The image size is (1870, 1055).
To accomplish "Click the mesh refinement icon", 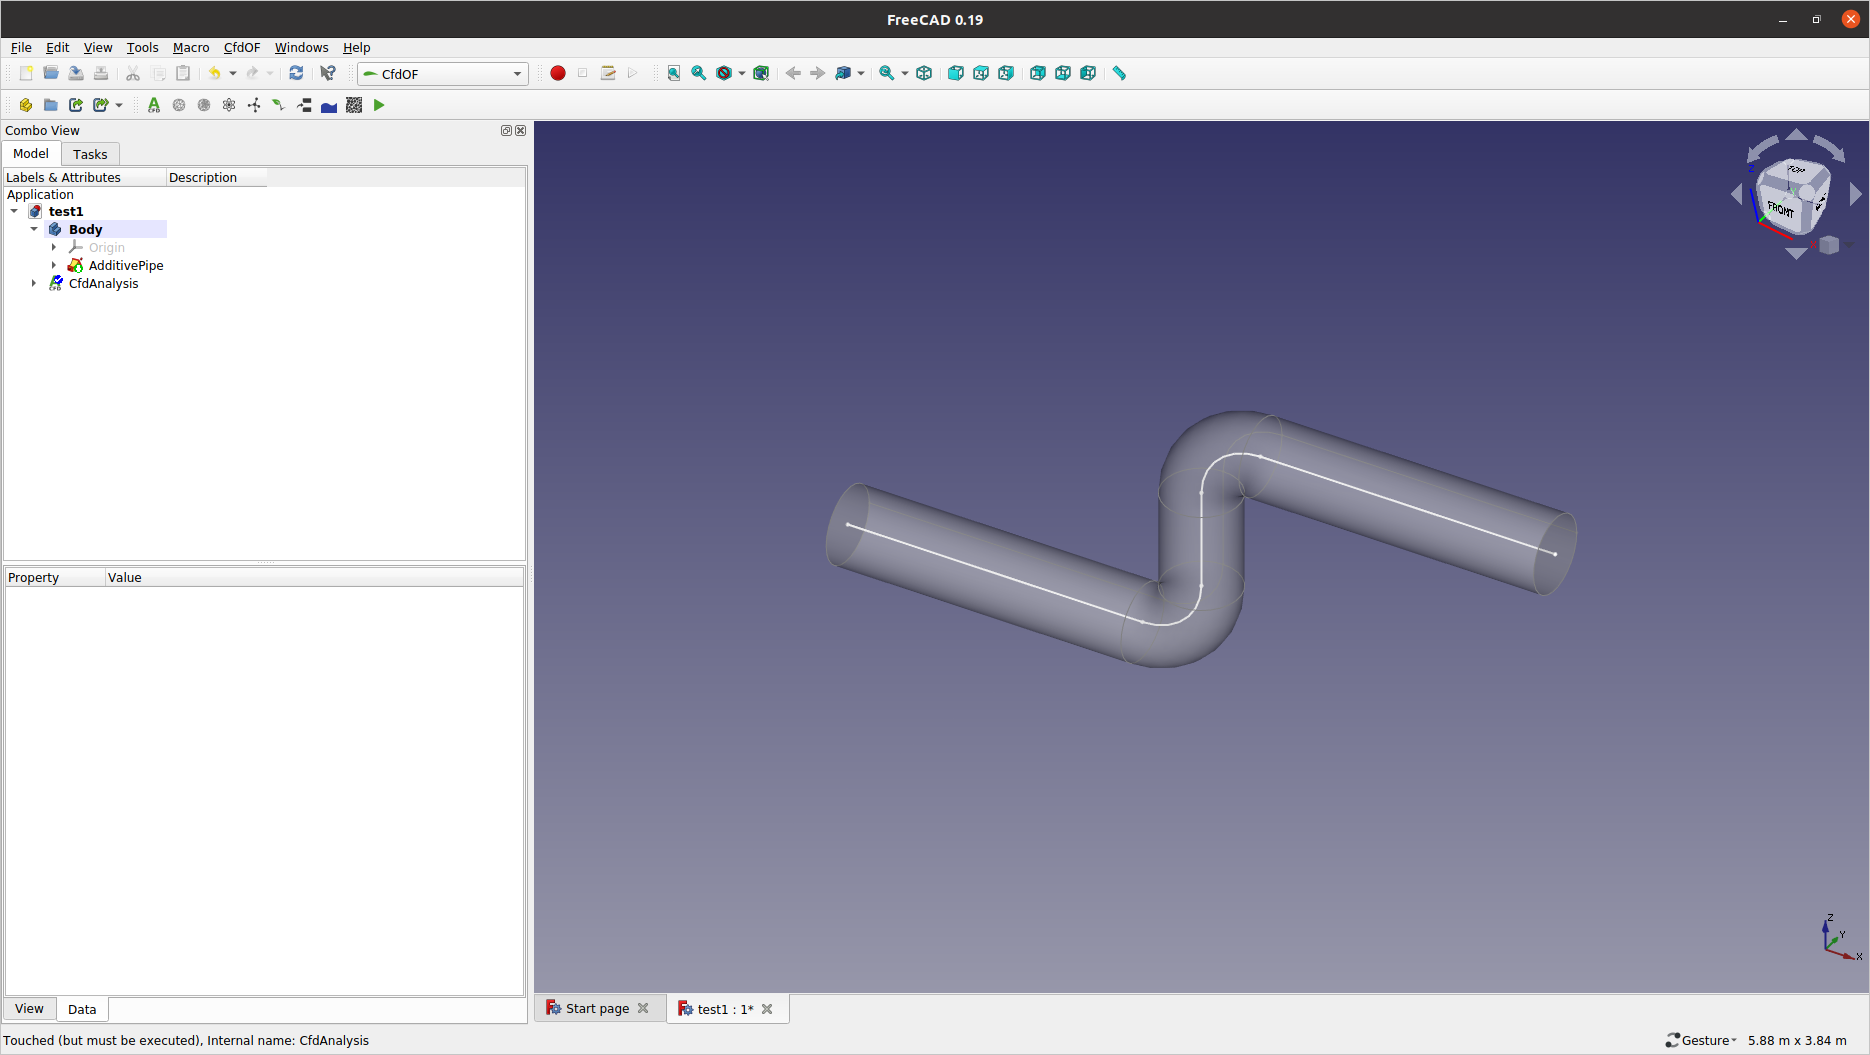I will pyautogui.click(x=204, y=105).
